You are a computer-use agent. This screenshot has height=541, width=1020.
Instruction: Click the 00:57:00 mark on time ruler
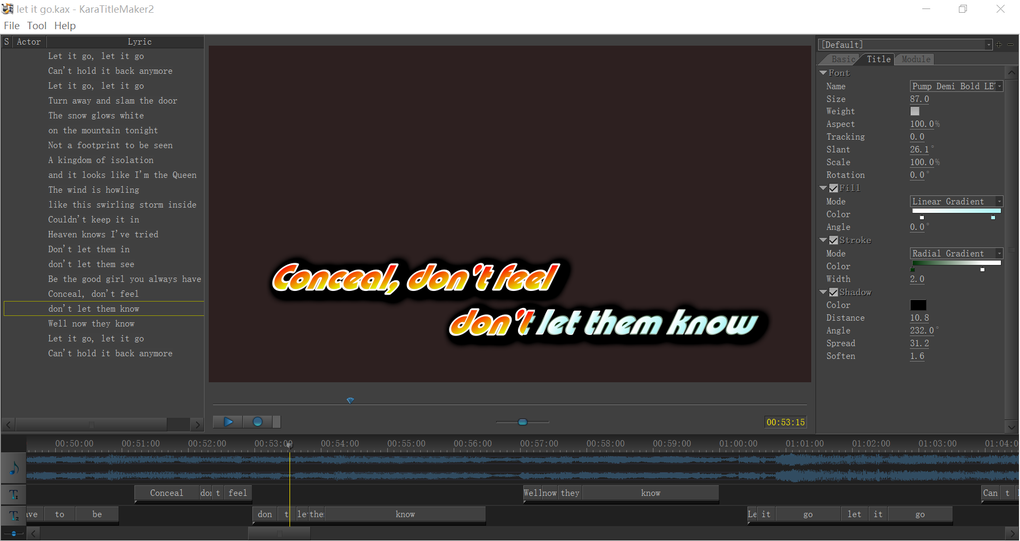pos(539,443)
